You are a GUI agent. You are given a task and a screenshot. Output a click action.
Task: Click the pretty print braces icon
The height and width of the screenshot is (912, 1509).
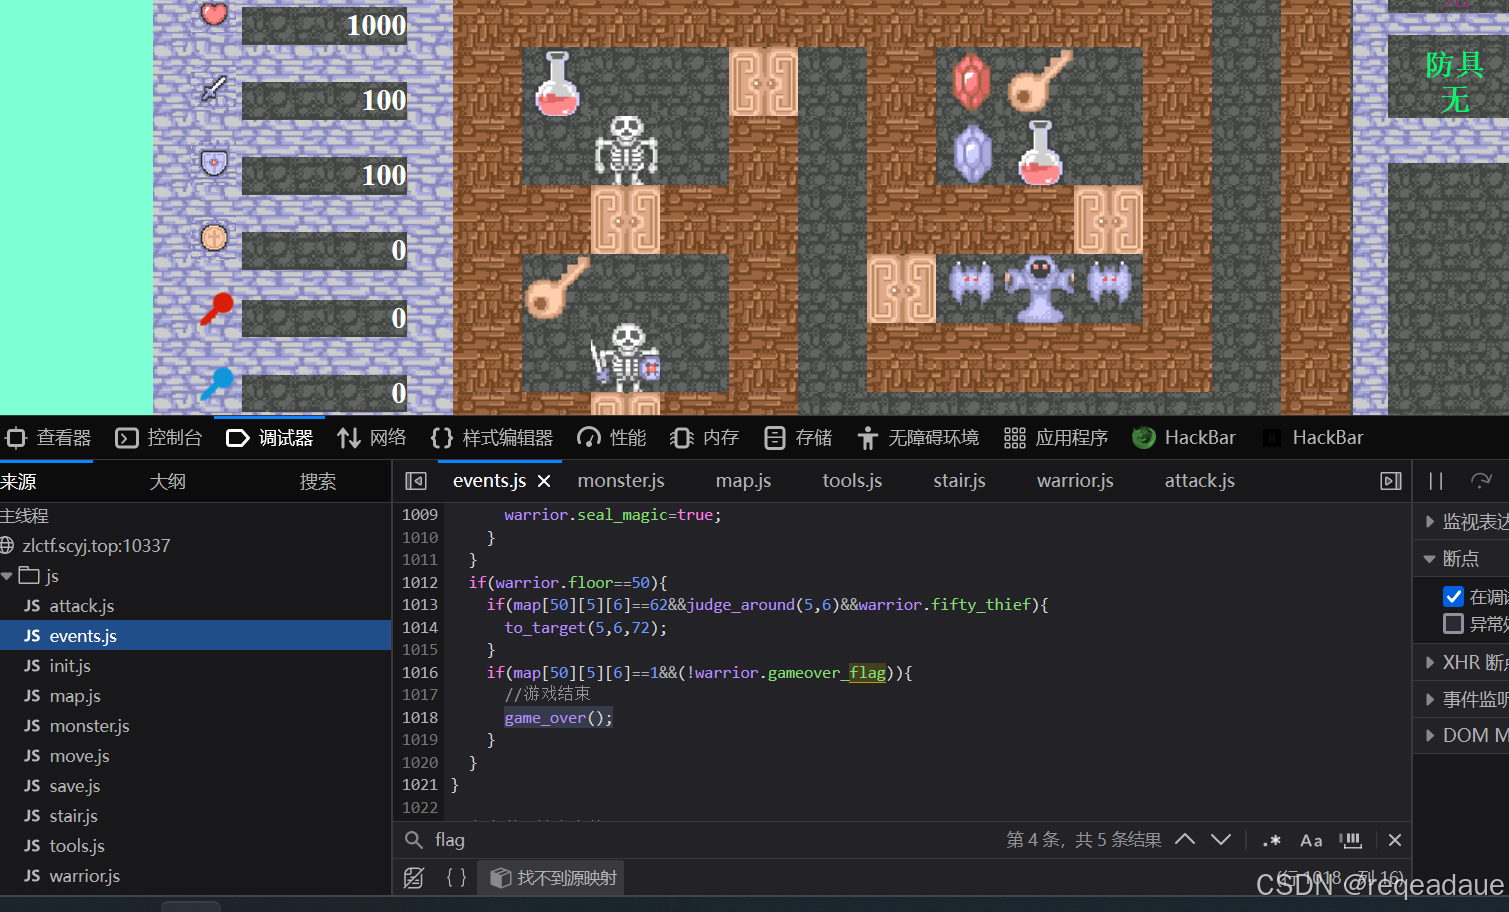click(x=456, y=878)
